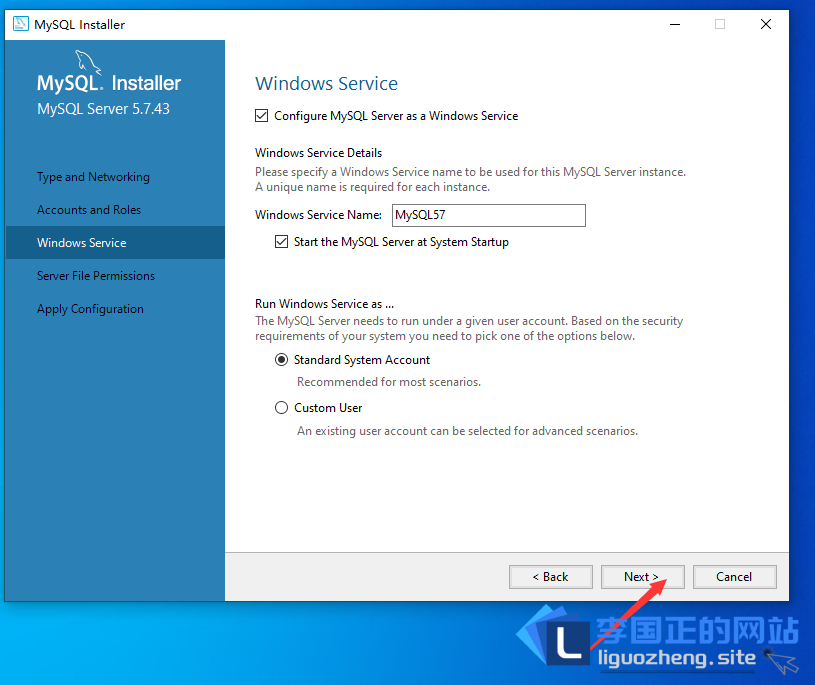
Task: Minimize the MySQL Installer window
Action: pyautogui.click(x=675, y=24)
